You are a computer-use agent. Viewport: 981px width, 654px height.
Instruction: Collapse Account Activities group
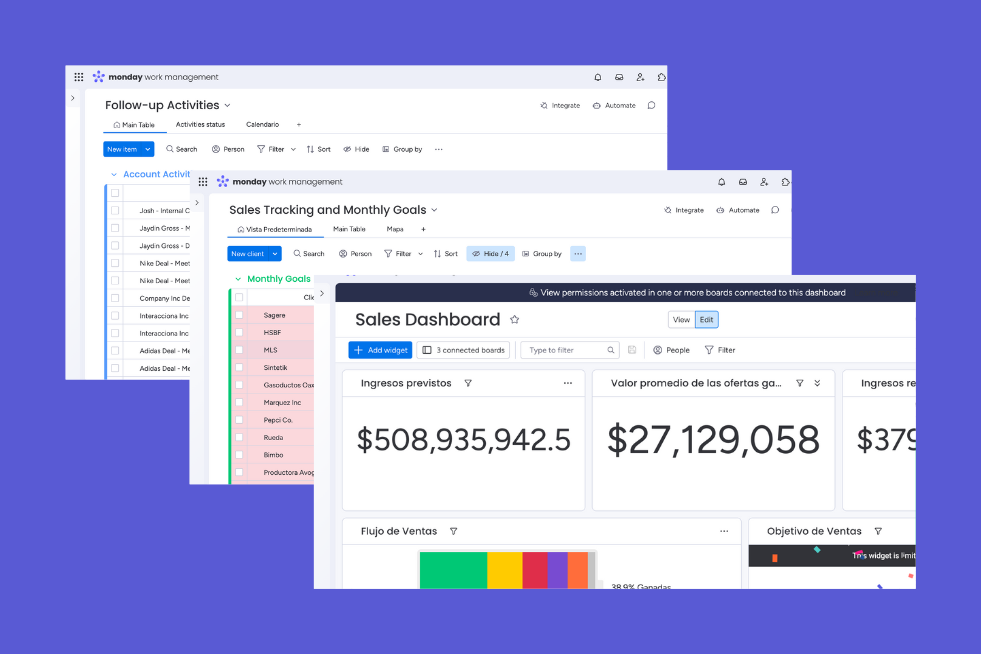click(114, 175)
